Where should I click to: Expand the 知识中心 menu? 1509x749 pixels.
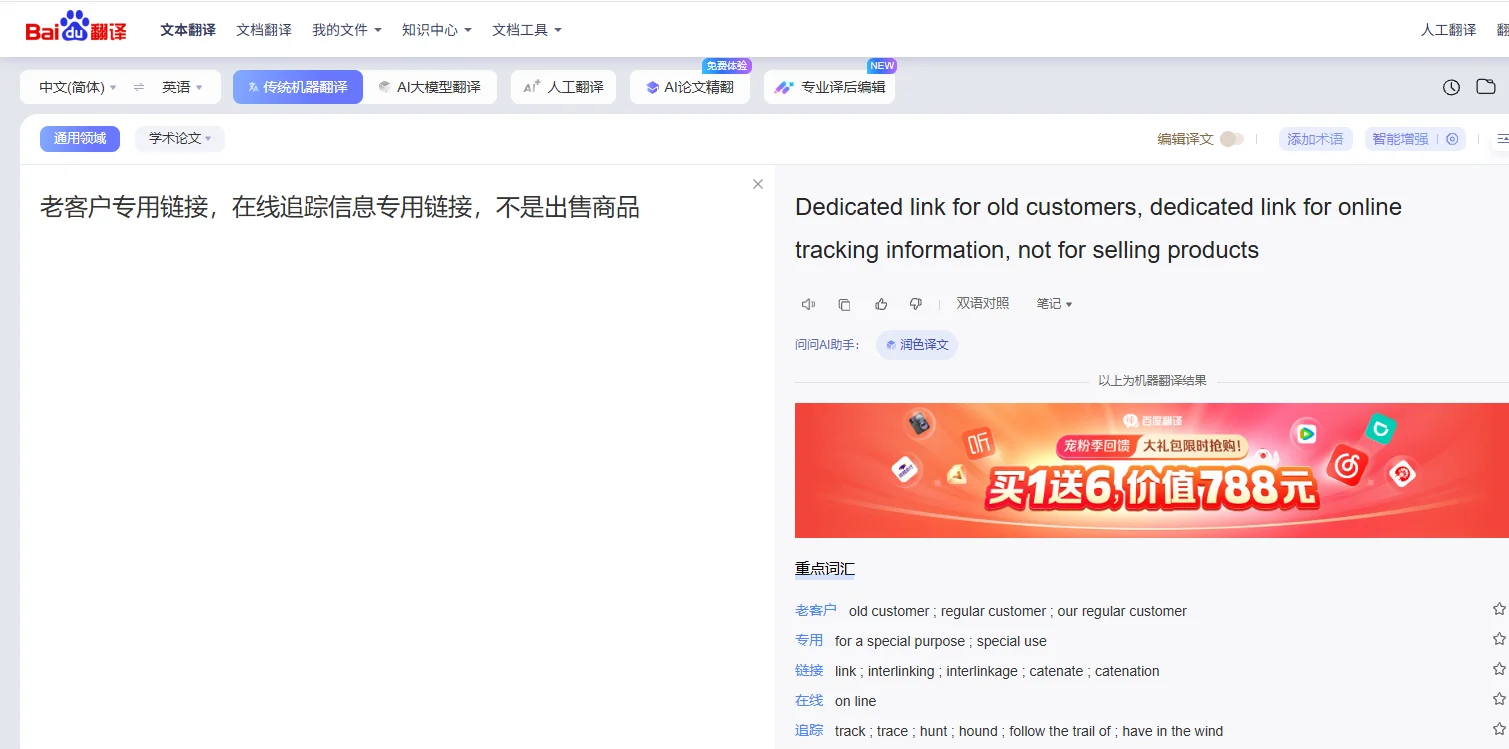[x=437, y=30]
